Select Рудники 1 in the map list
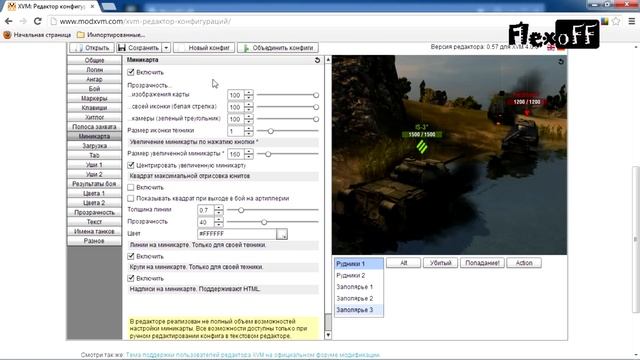The width and height of the screenshot is (640, 360). point(359,264)
